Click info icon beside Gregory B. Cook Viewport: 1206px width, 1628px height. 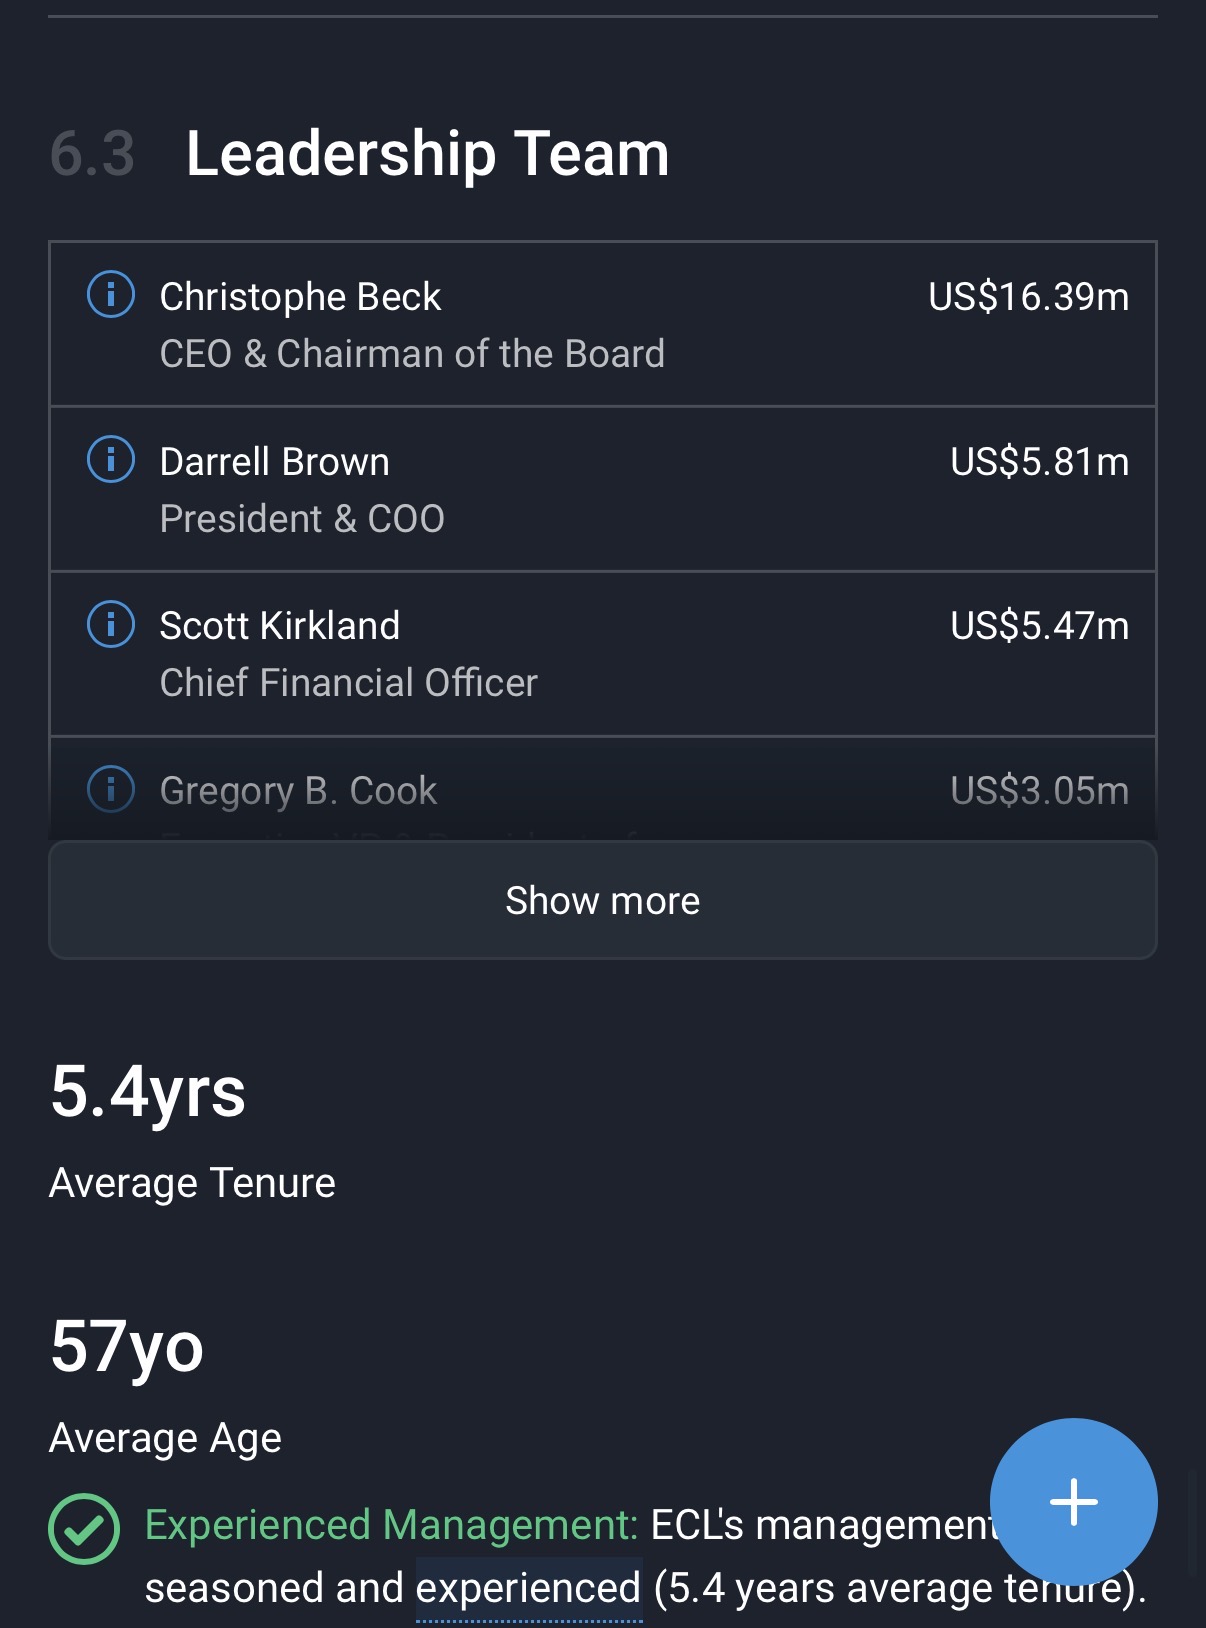click(111, 789)
